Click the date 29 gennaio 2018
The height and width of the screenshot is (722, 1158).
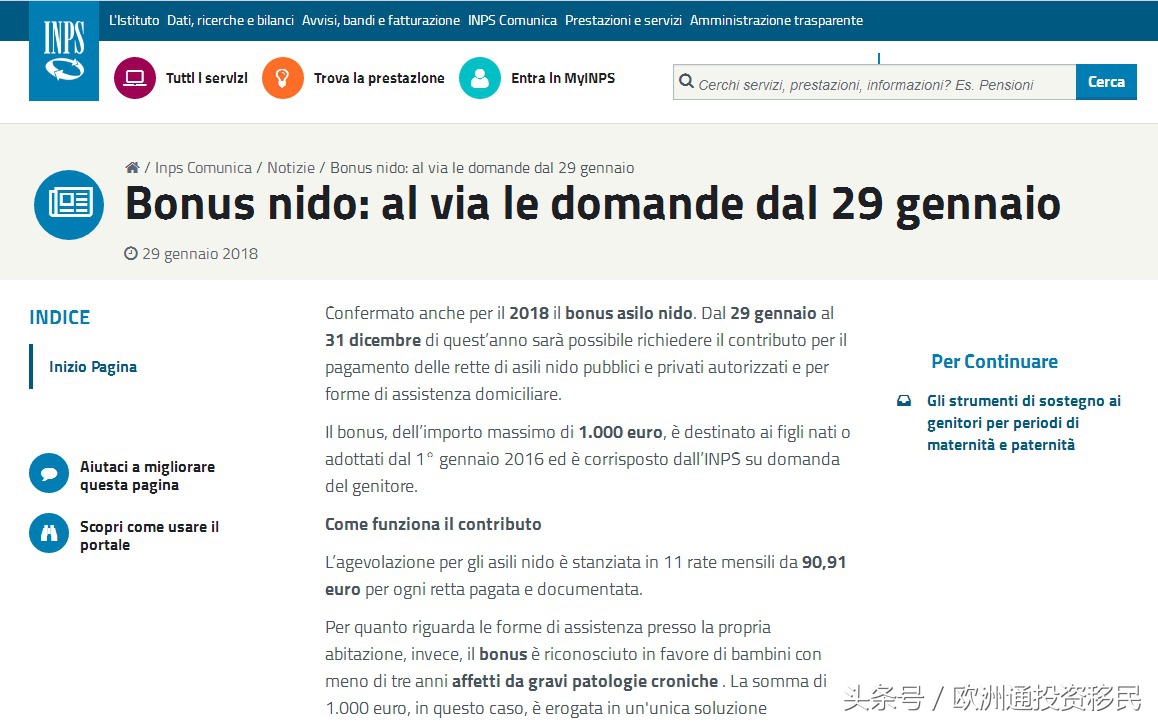(x=200, y=254)
